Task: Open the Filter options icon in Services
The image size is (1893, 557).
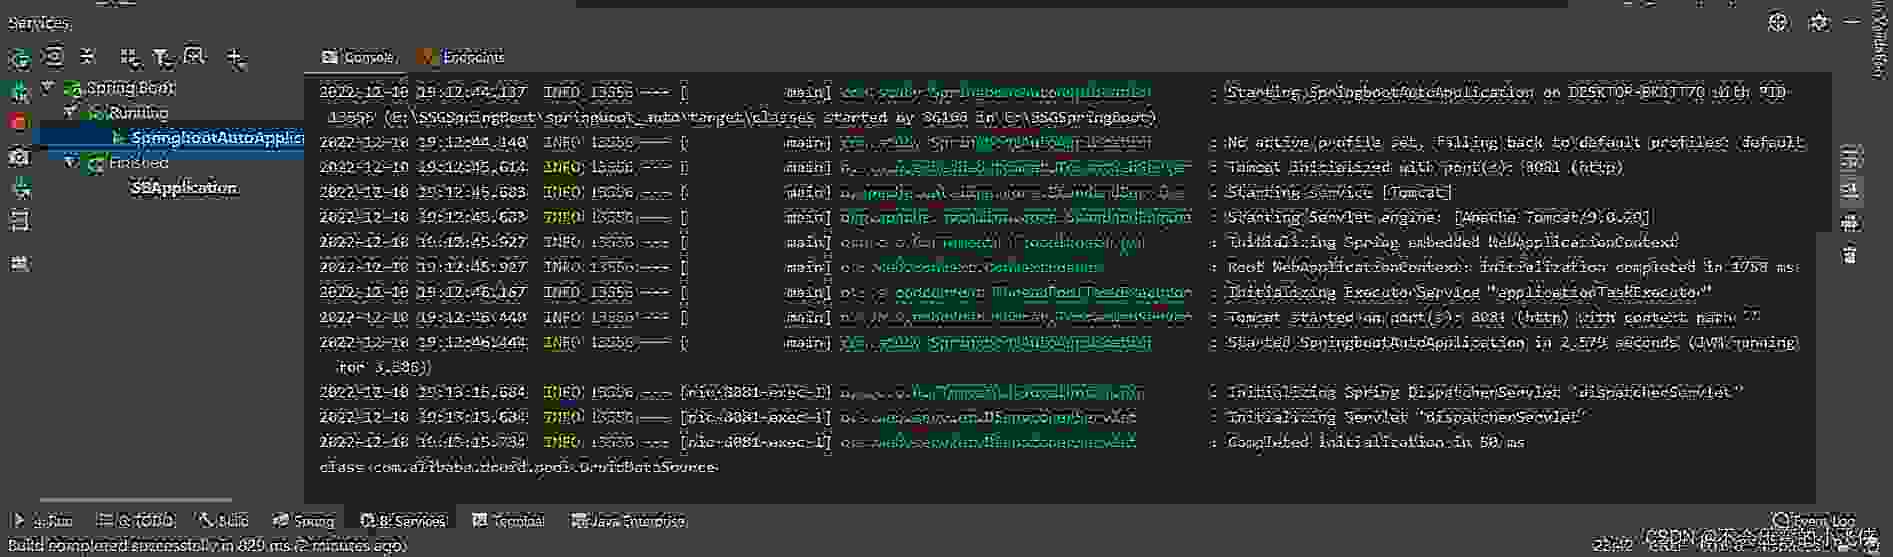Action: (x=162, y=57)
